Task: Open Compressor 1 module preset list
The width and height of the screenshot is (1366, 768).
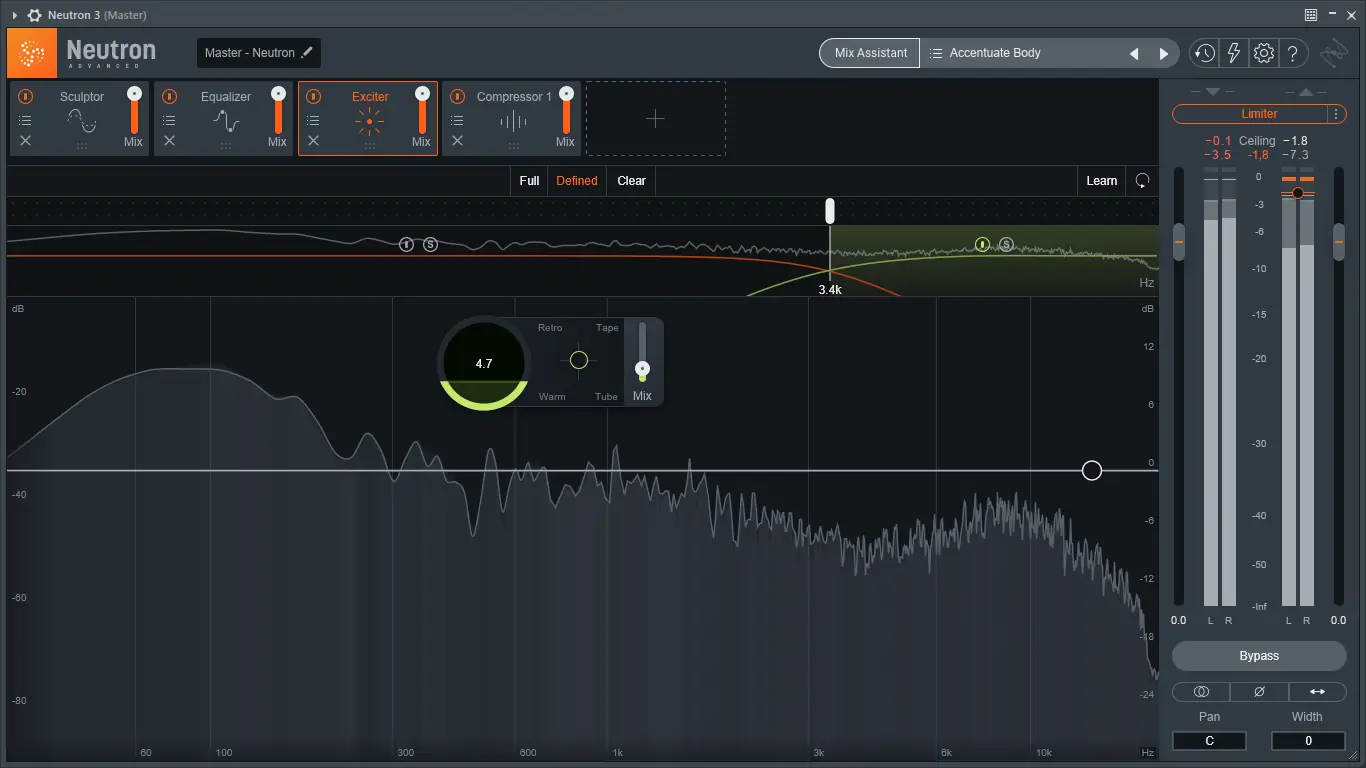Action: [x=457, y=120]
